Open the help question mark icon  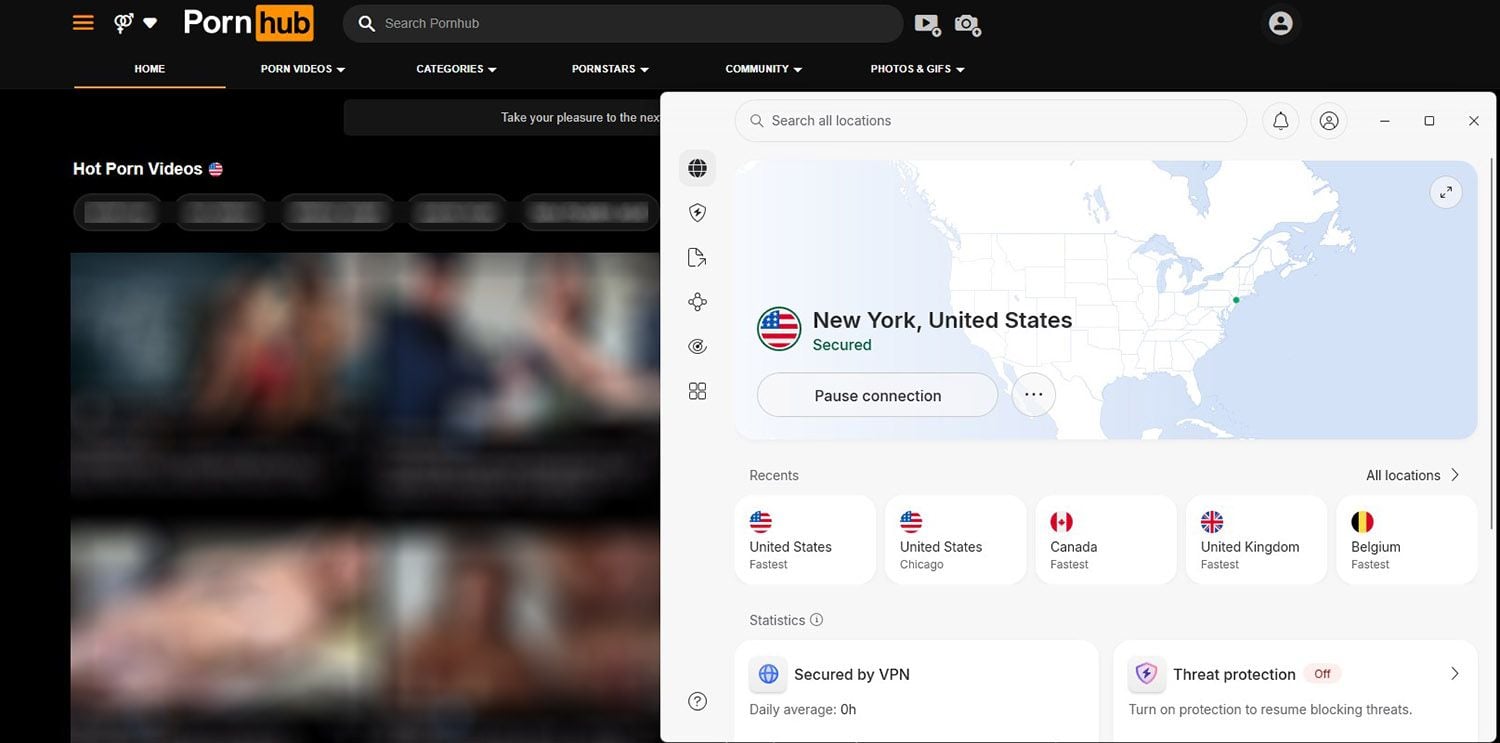tap(697, 701)
